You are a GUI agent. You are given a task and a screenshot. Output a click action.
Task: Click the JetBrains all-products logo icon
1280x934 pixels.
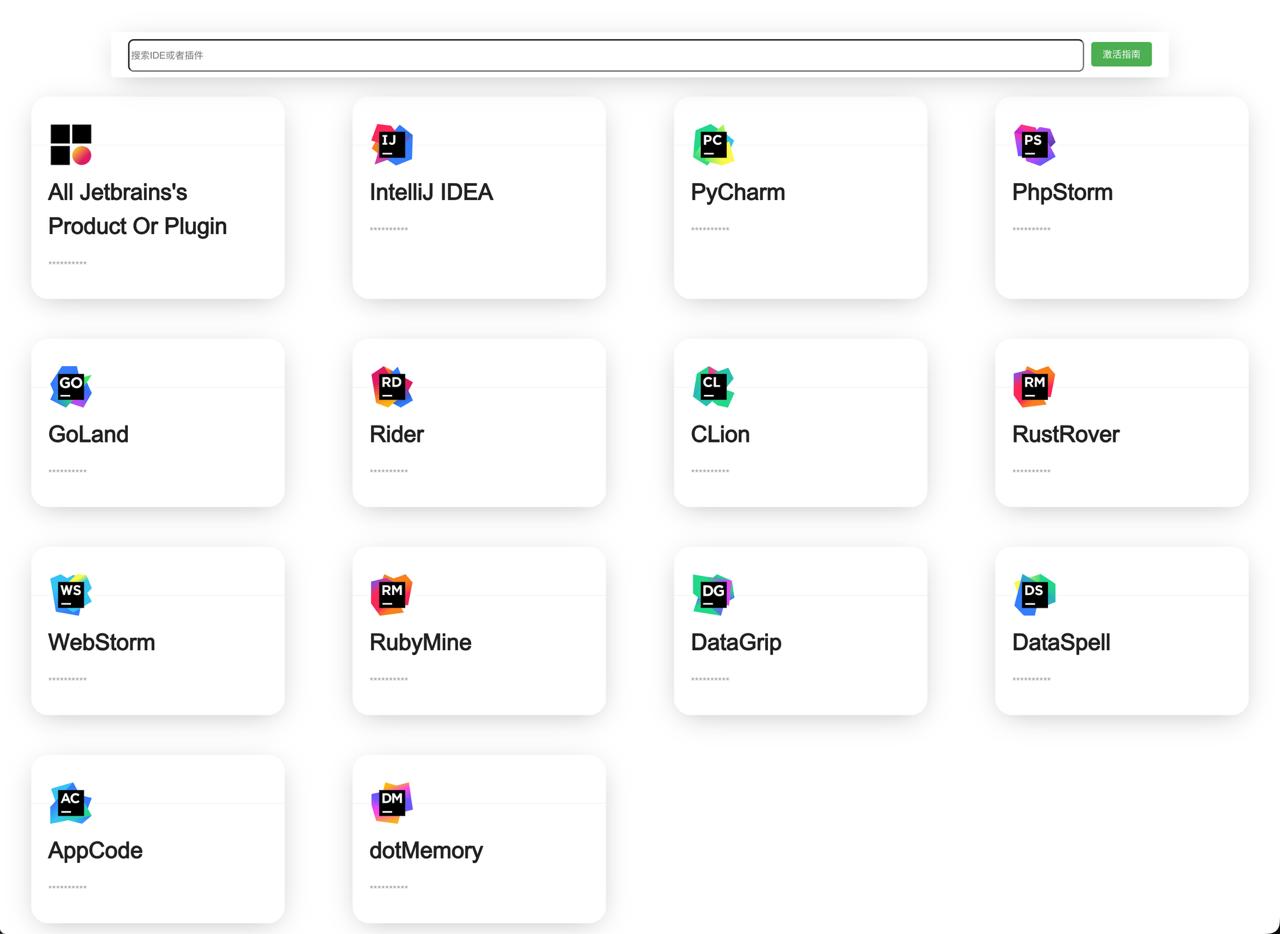[x=71, y=145]
